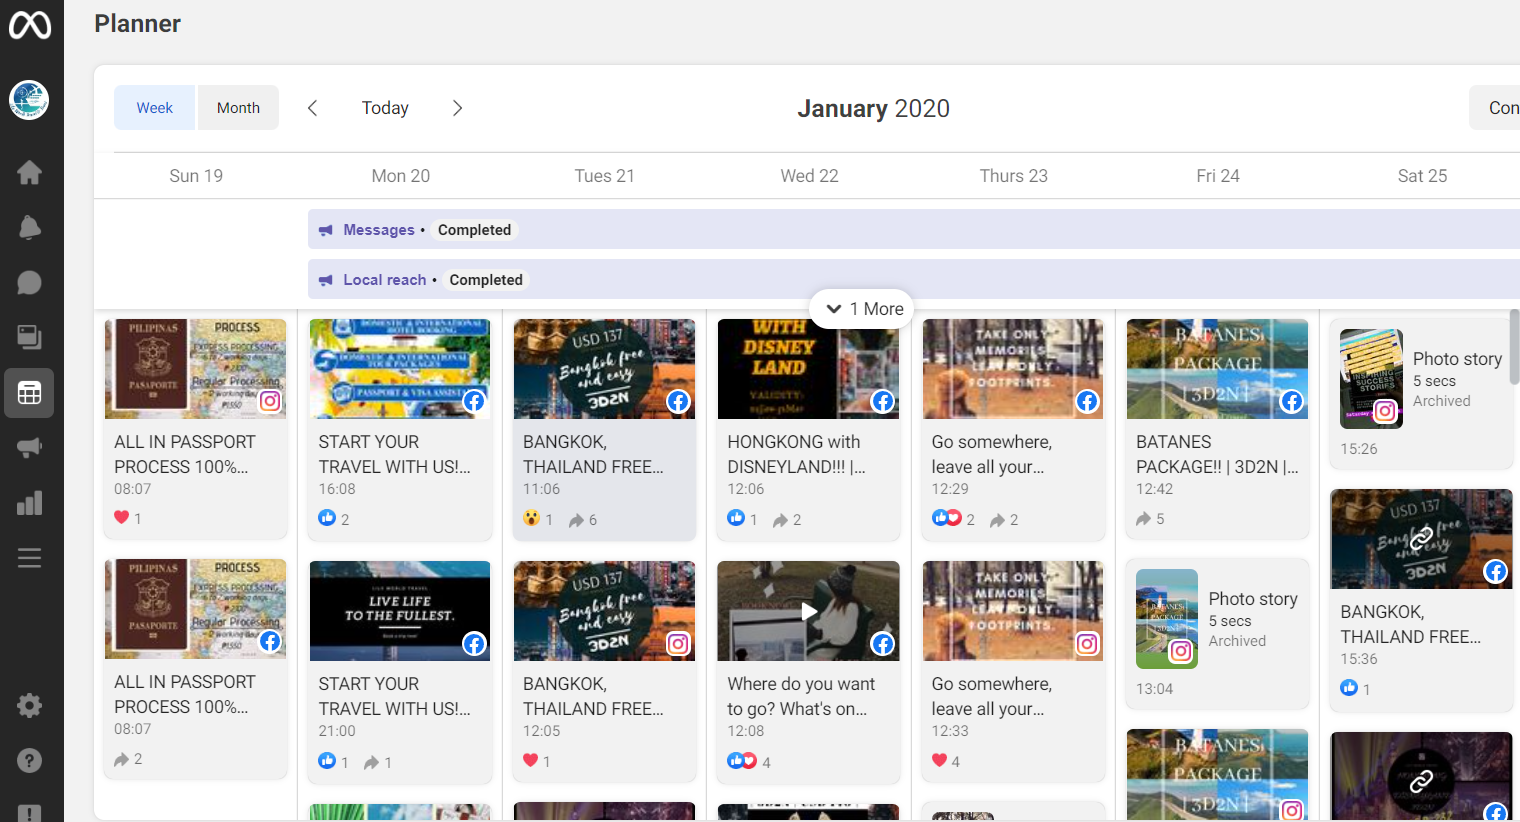
Task: Click Instagram badge on 15:26 photo story
Action: (1385, 411)
